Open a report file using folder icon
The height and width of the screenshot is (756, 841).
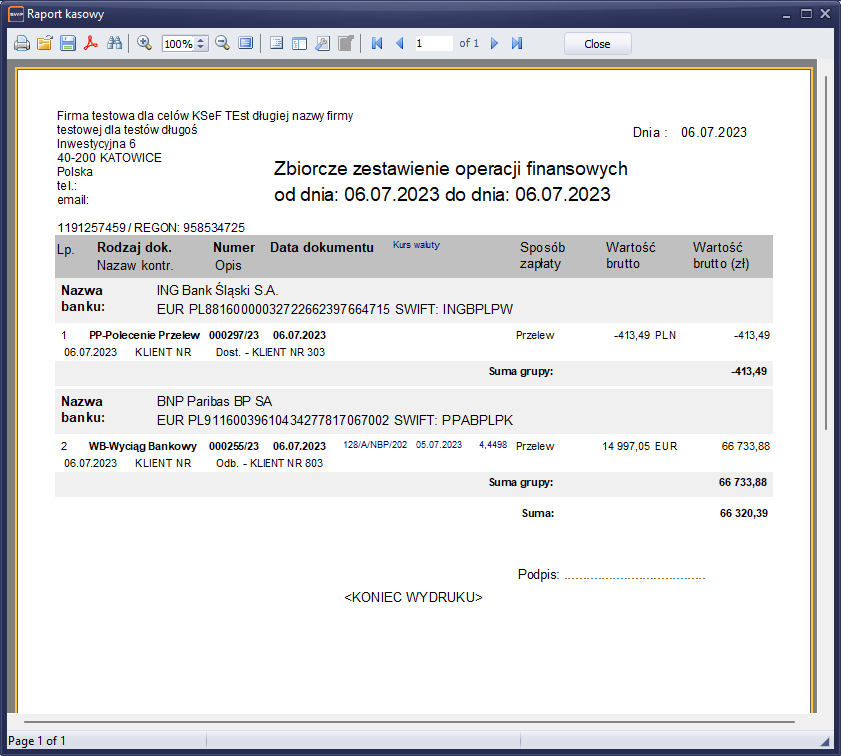45,44
